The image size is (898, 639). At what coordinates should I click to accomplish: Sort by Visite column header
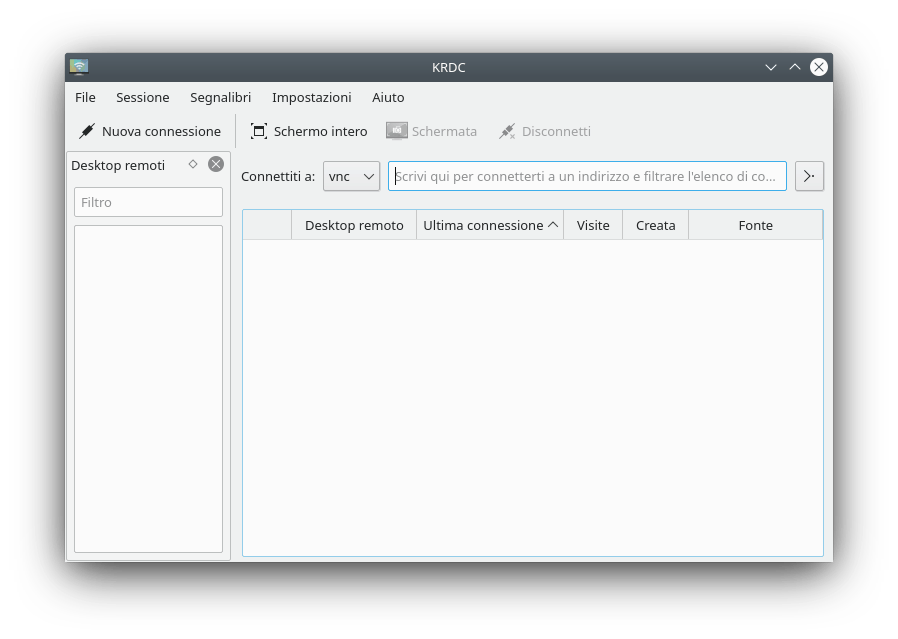[x=593, y=225]
